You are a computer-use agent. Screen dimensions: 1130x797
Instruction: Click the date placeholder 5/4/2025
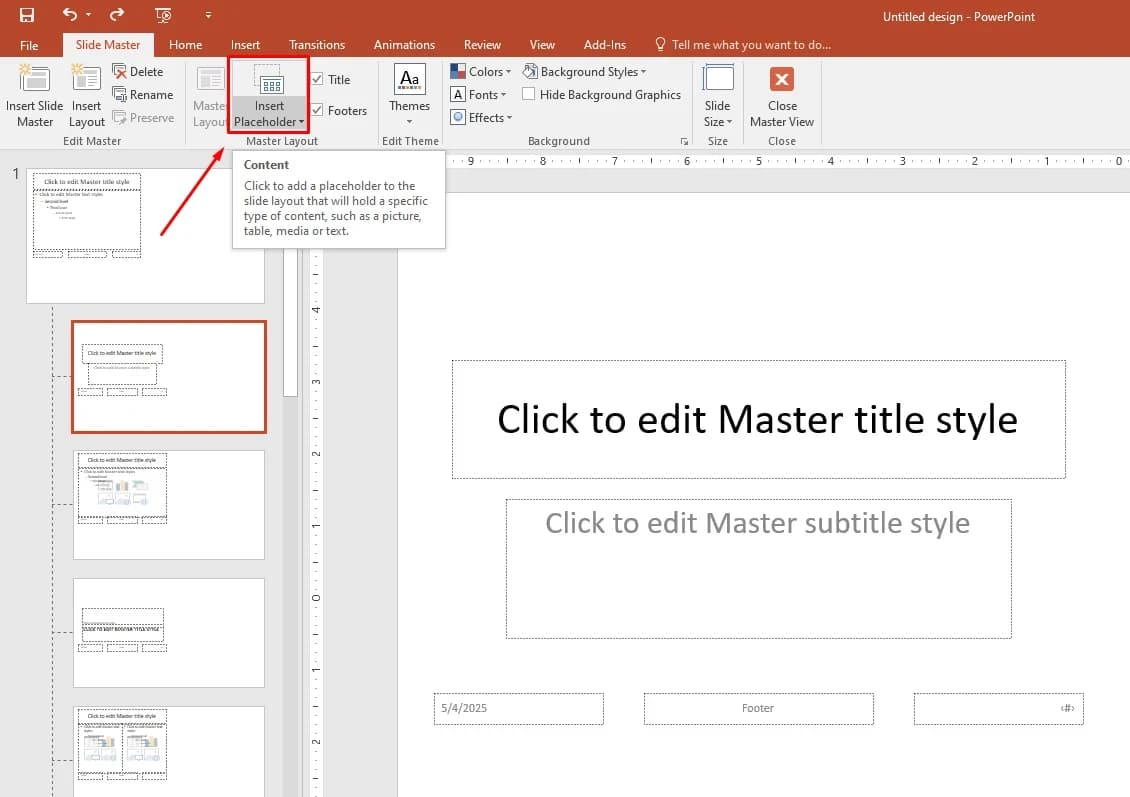pyautogui.click(x=518, y=708)
